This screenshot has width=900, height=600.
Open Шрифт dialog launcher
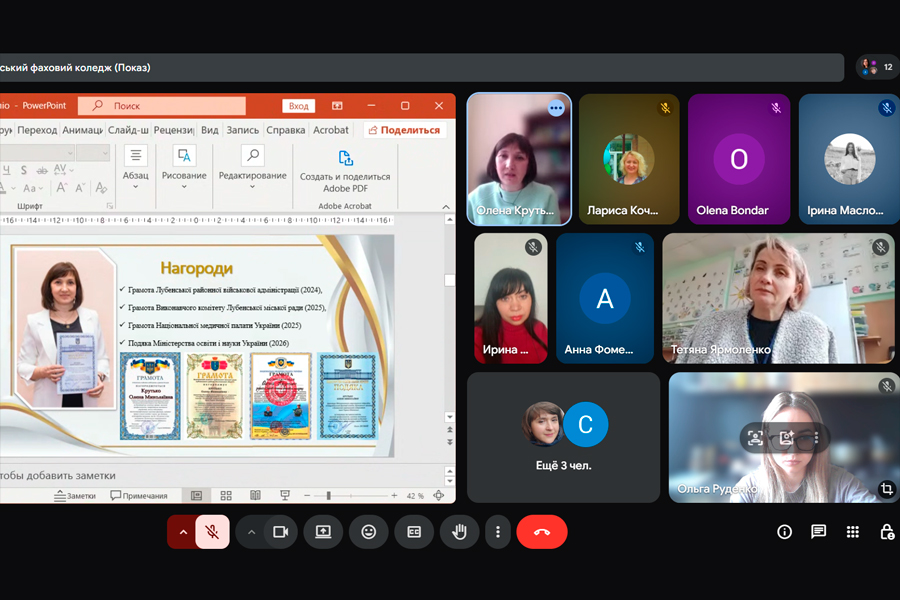tap(109, 206)
